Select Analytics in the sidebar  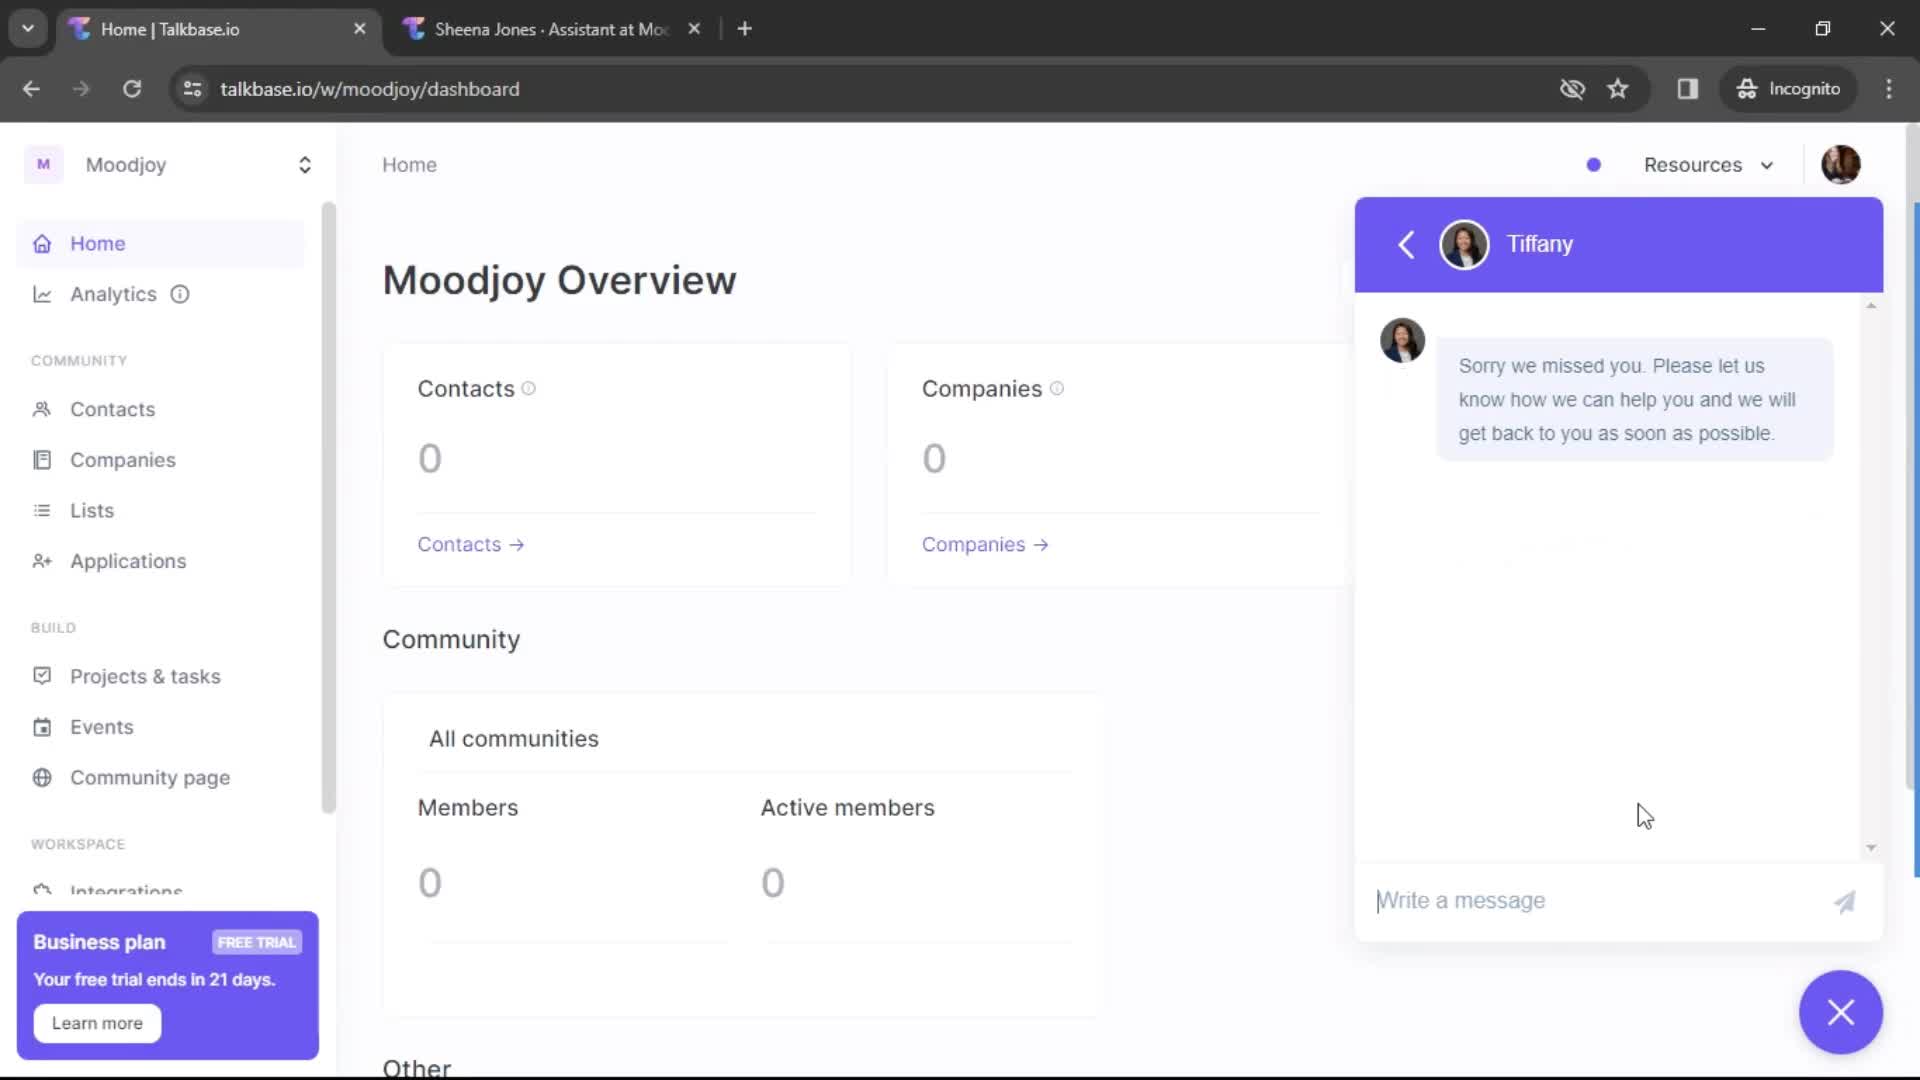pyautogui.click(x=113, y=294)
